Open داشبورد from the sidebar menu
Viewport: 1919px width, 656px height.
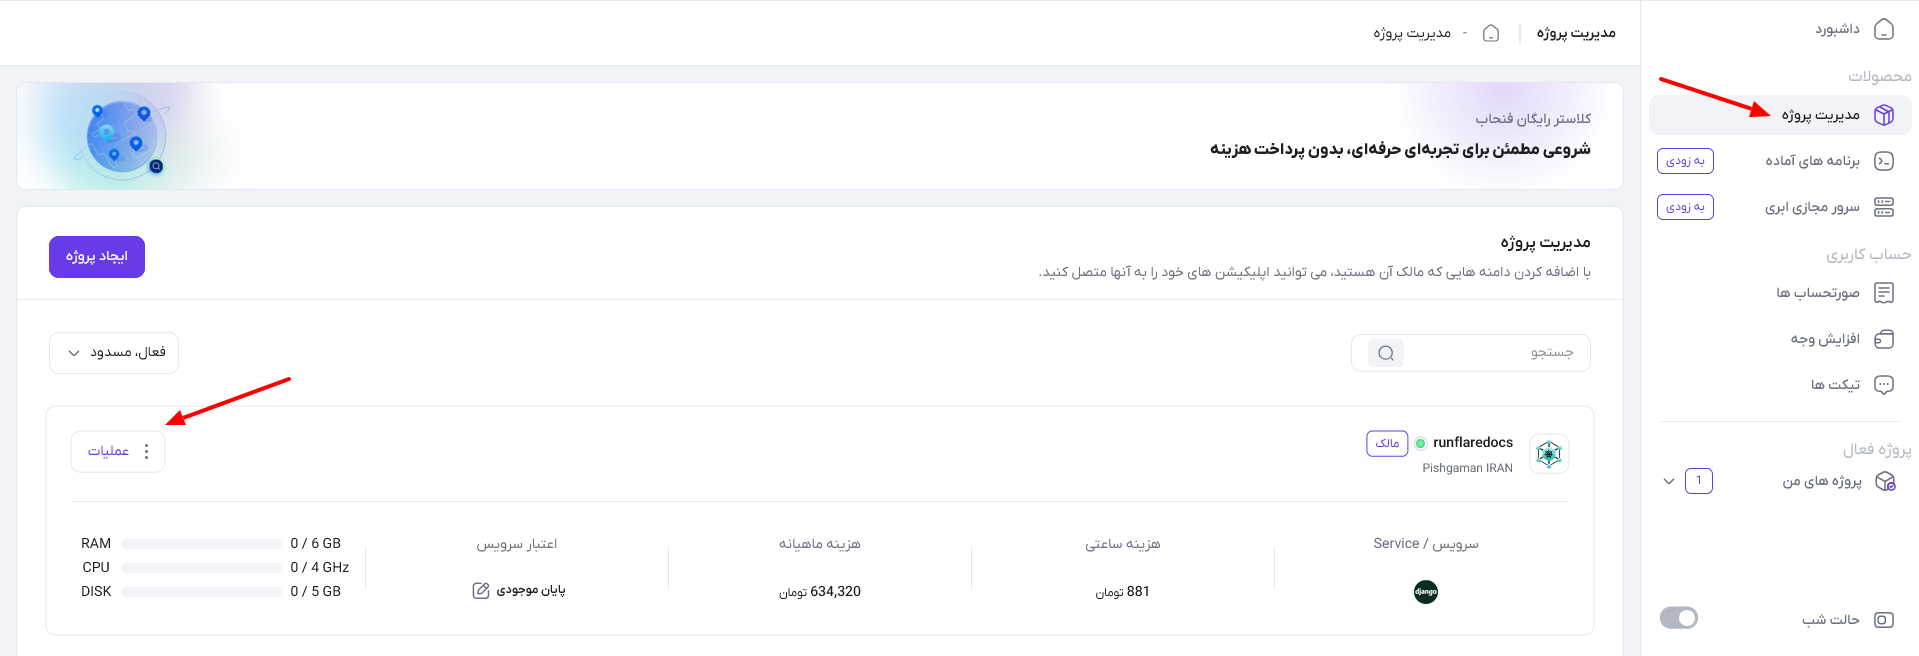1838,29
